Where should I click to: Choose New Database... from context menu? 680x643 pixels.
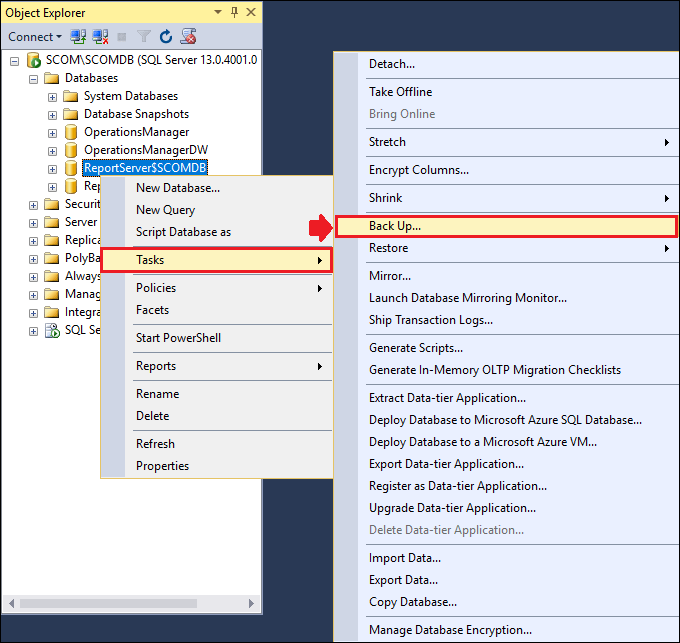click(x=217, y=188)
